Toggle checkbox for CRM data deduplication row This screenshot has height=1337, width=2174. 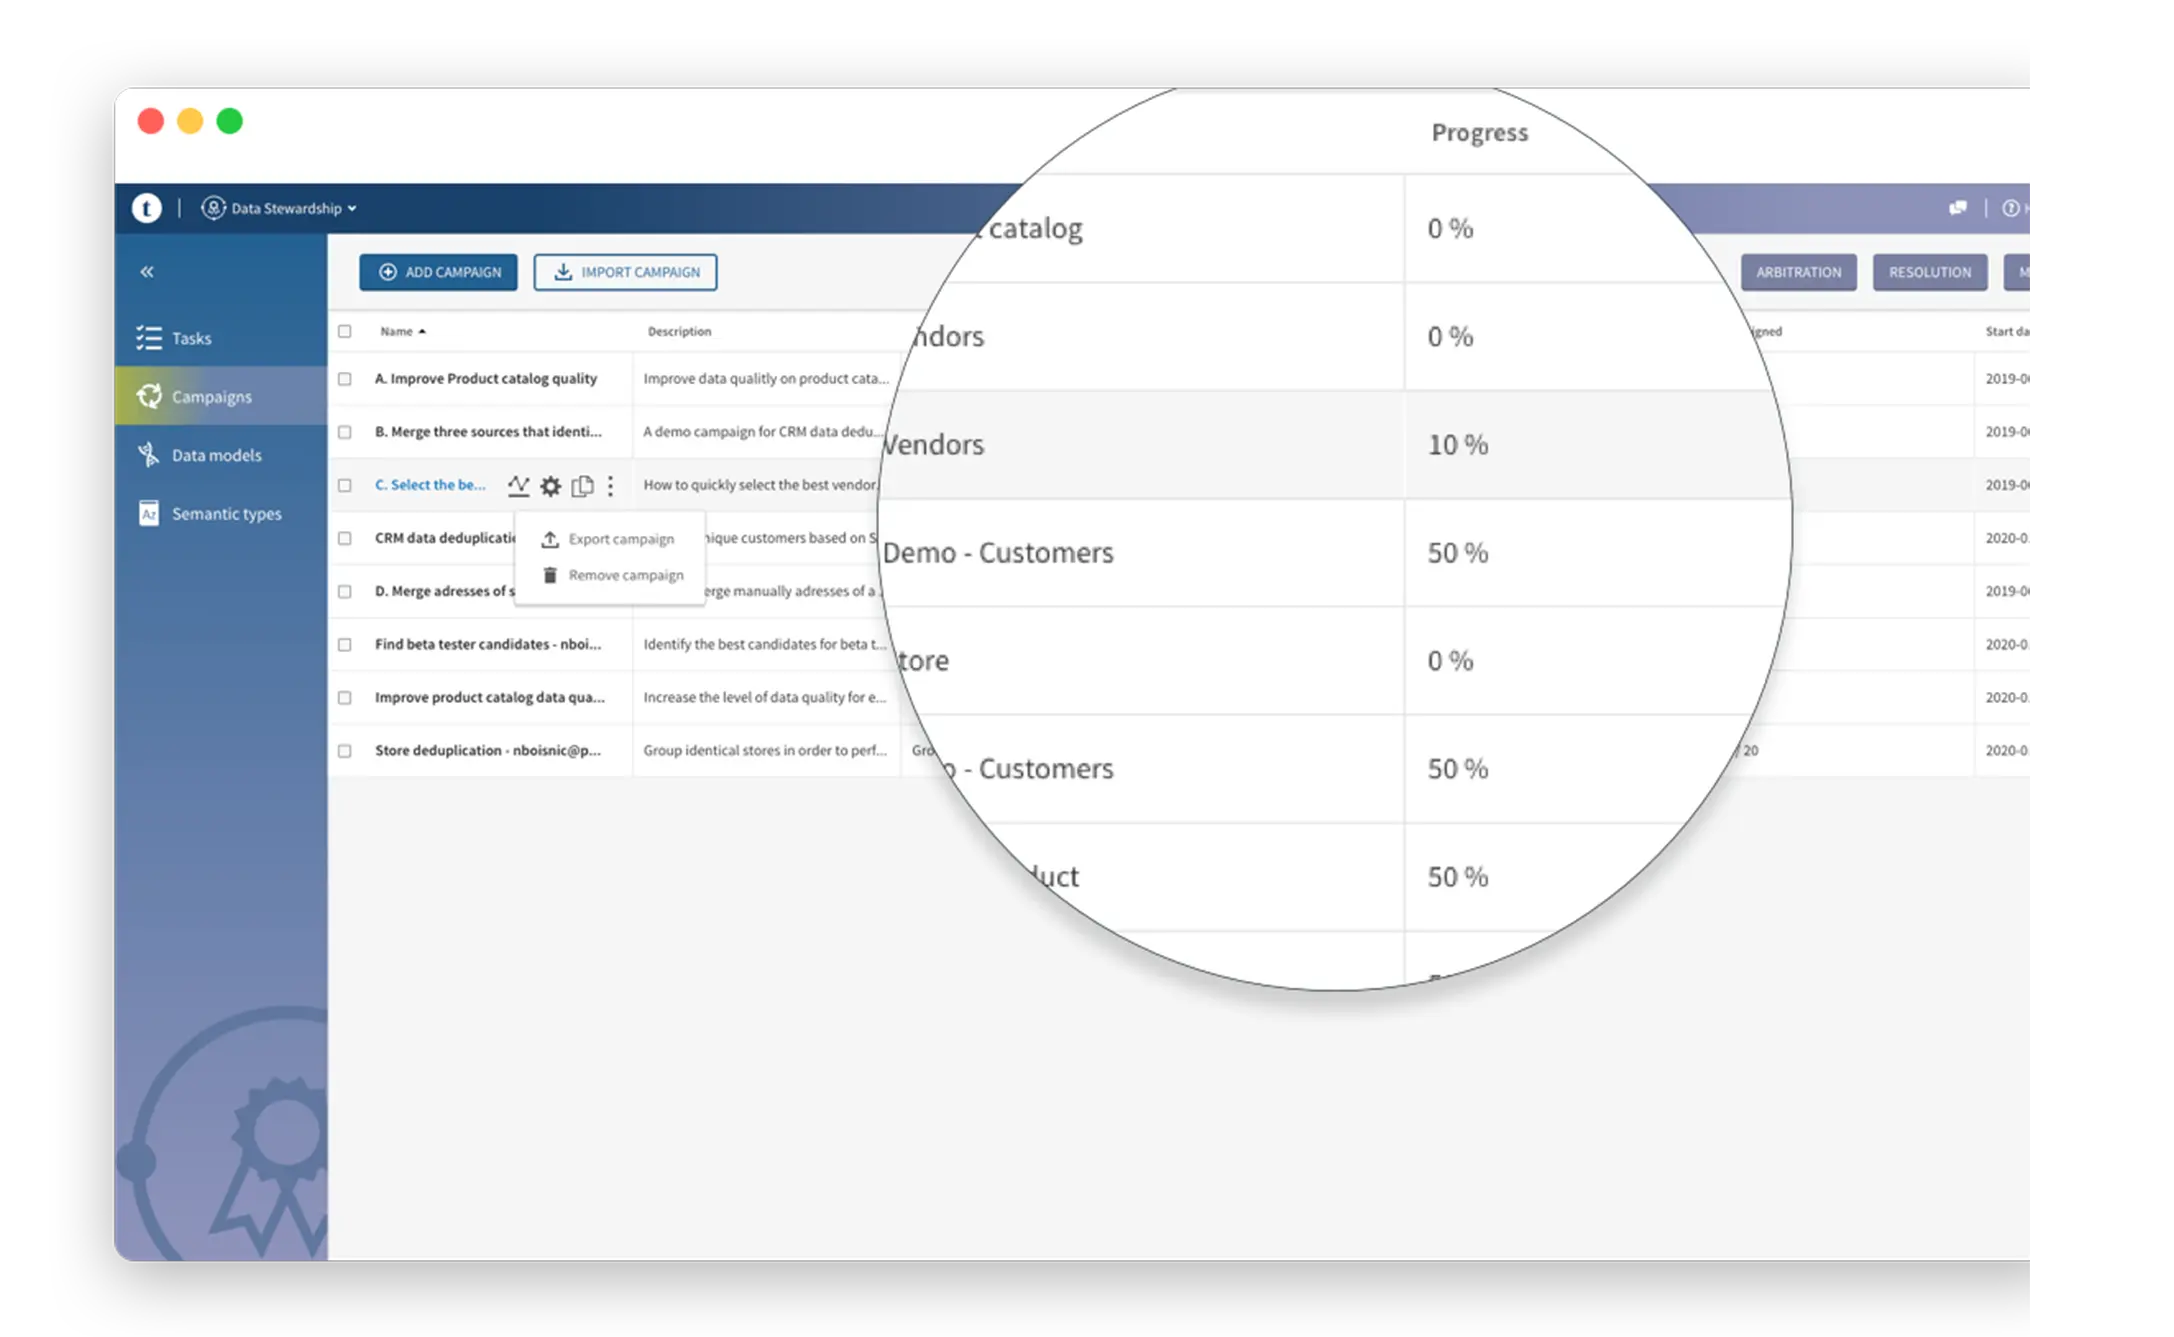tap(348, 537)
